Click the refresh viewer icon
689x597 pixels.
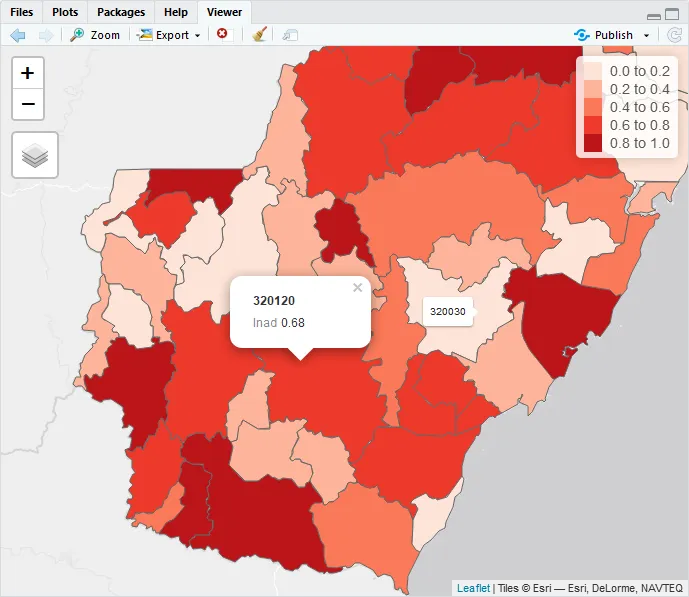click(674, 35)
